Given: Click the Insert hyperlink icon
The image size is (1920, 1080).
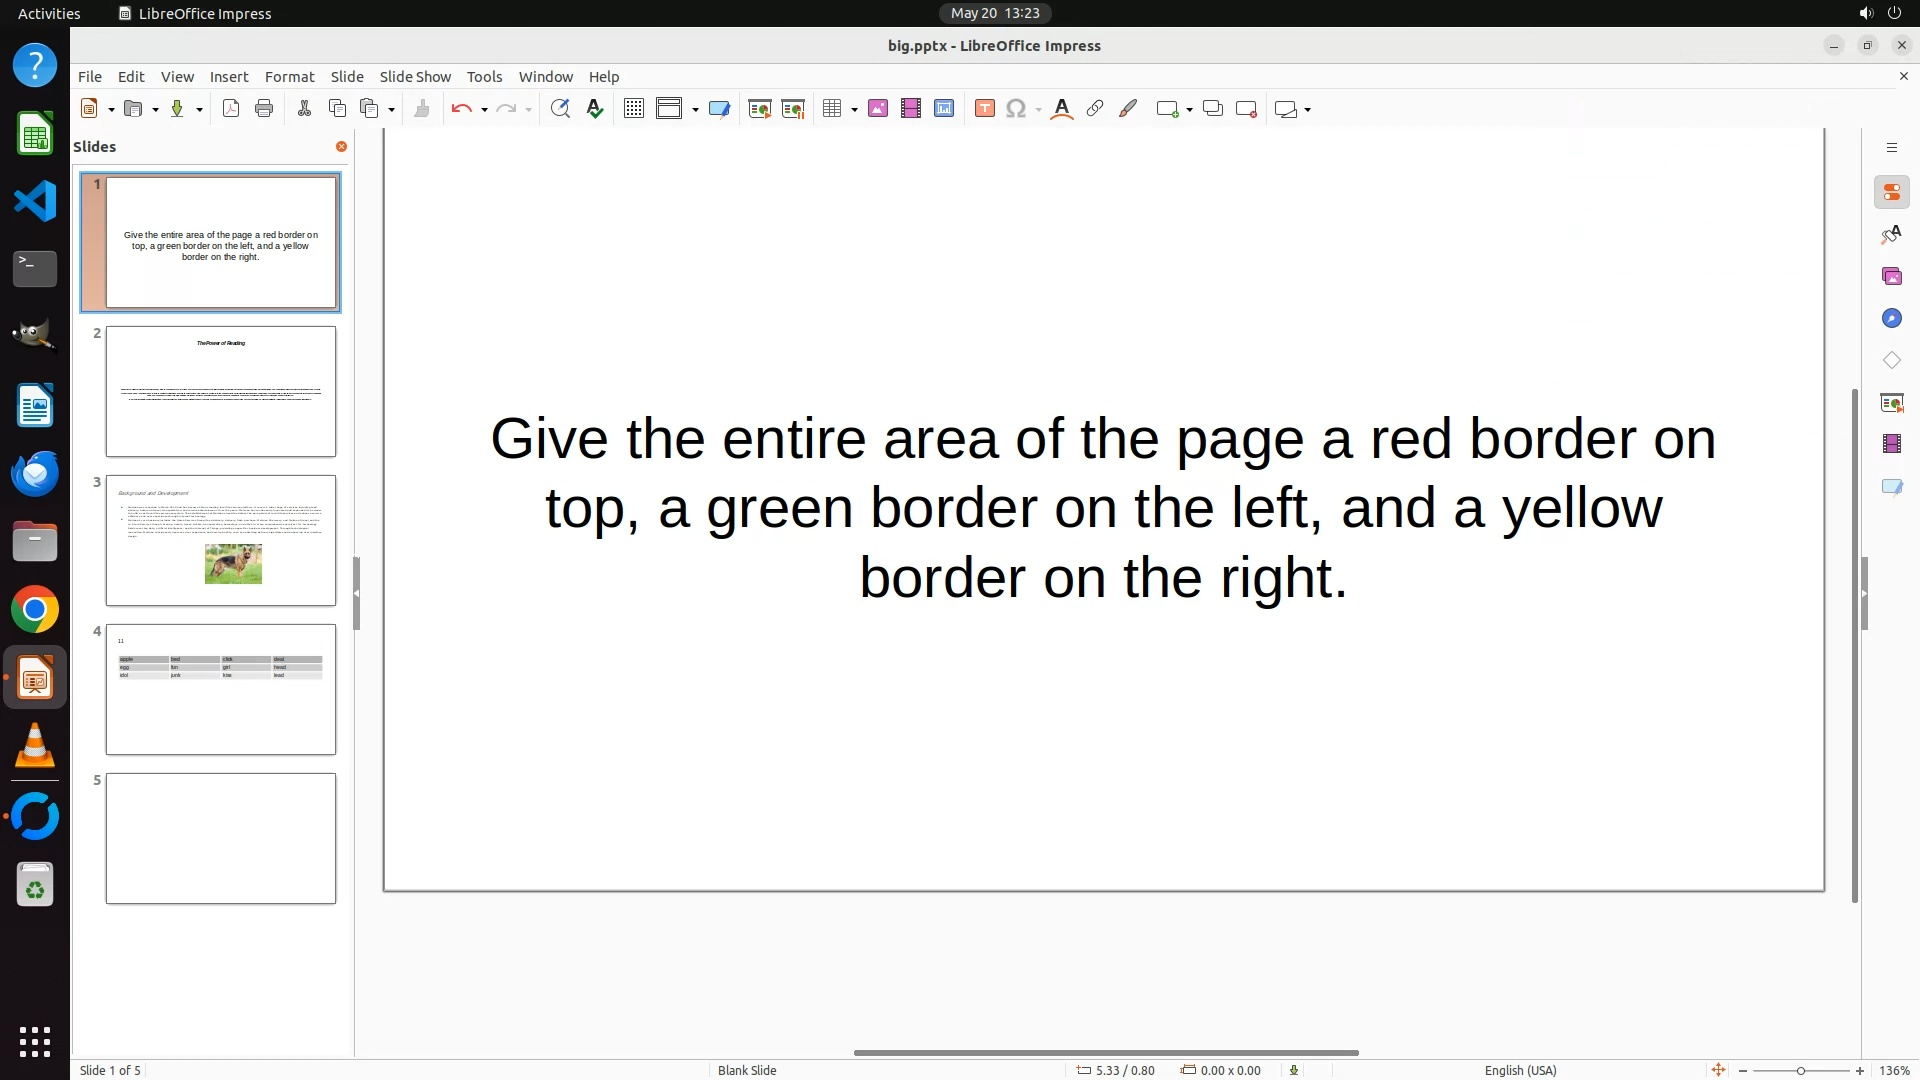Looking at the screenshot, I should [1095, 109].
